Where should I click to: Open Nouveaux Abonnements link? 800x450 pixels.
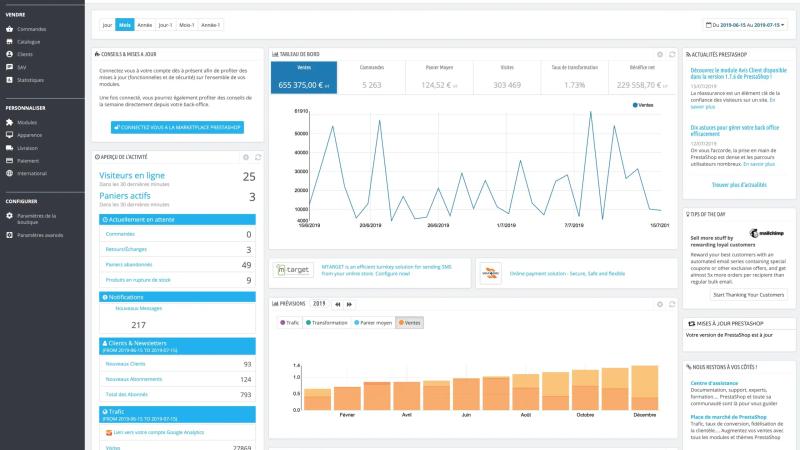[x=134, y=380]
